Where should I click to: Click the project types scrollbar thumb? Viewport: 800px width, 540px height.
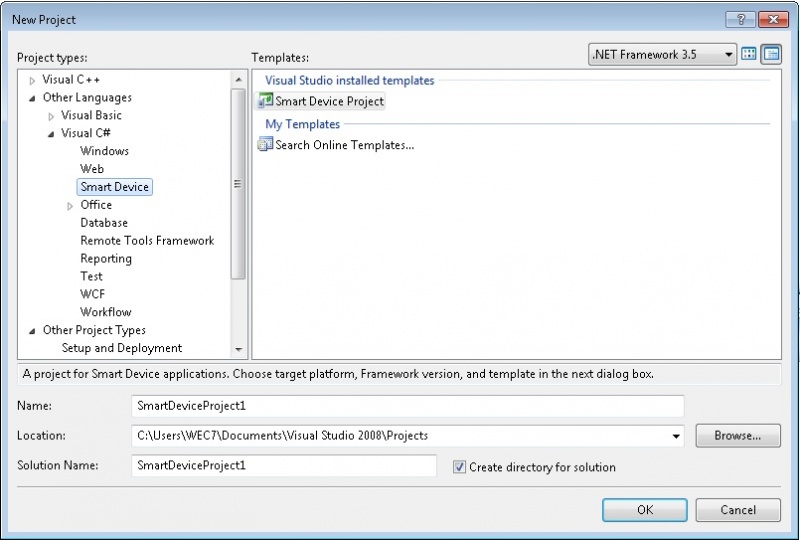pyautogui.click(x=238, y=184)
